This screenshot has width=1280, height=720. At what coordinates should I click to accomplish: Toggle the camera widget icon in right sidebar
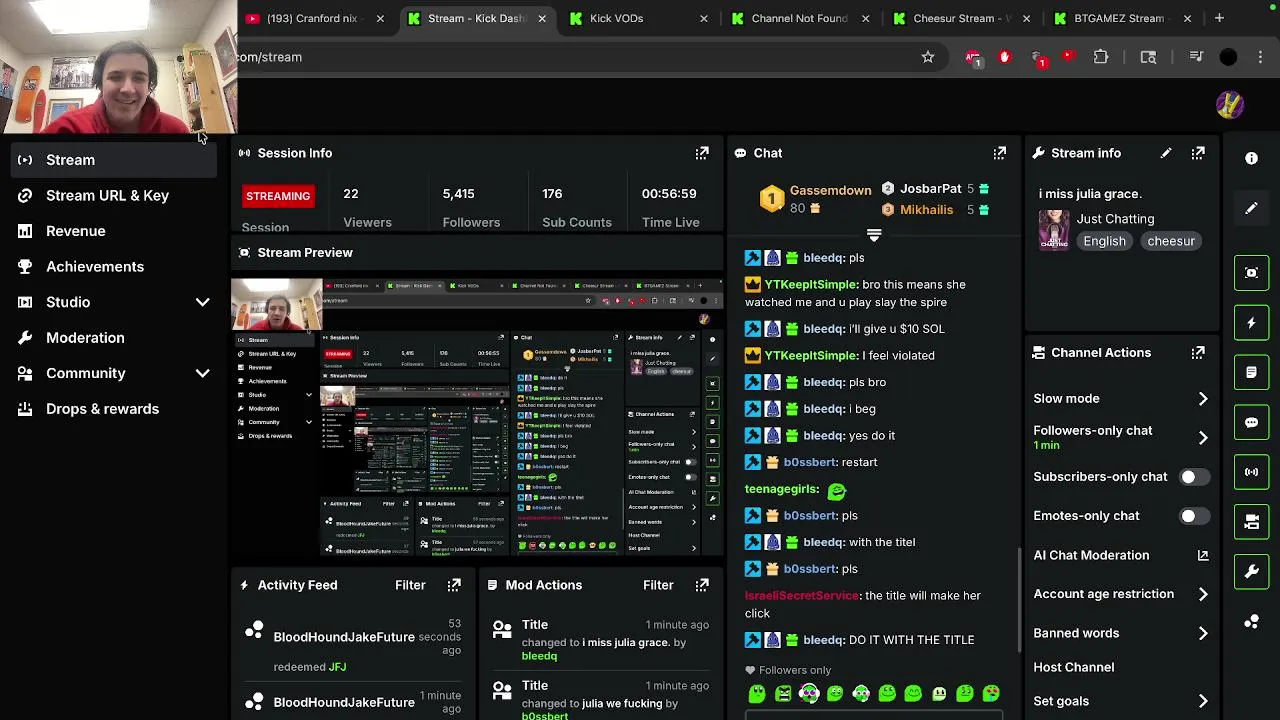point(1251,522)
